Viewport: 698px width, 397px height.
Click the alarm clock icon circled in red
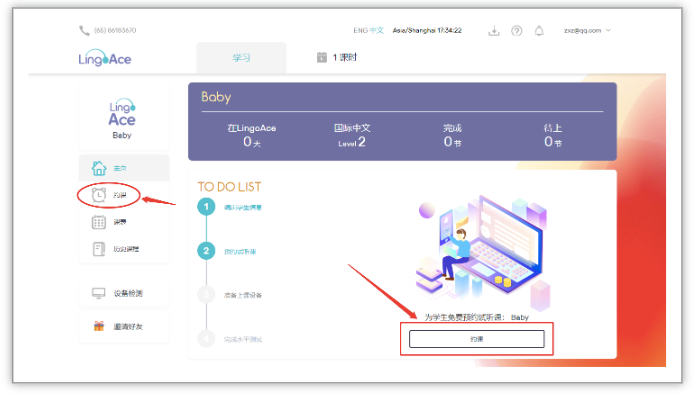(99, 195)
